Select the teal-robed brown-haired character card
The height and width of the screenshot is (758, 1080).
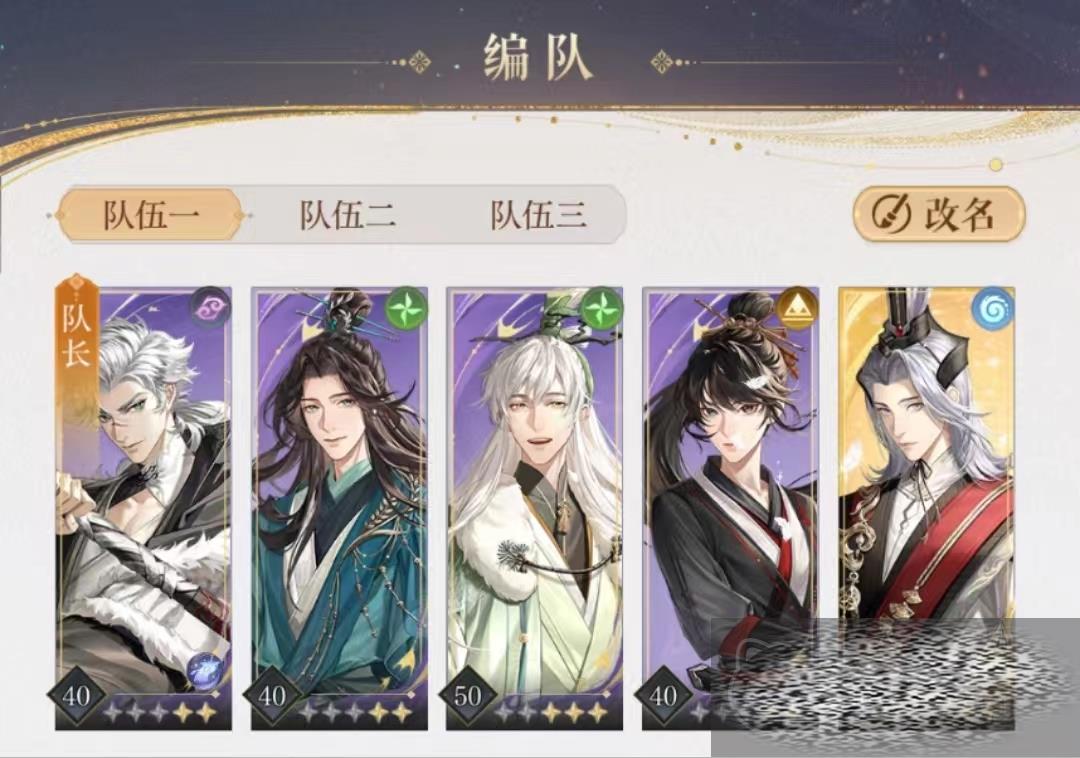point(339,508)
